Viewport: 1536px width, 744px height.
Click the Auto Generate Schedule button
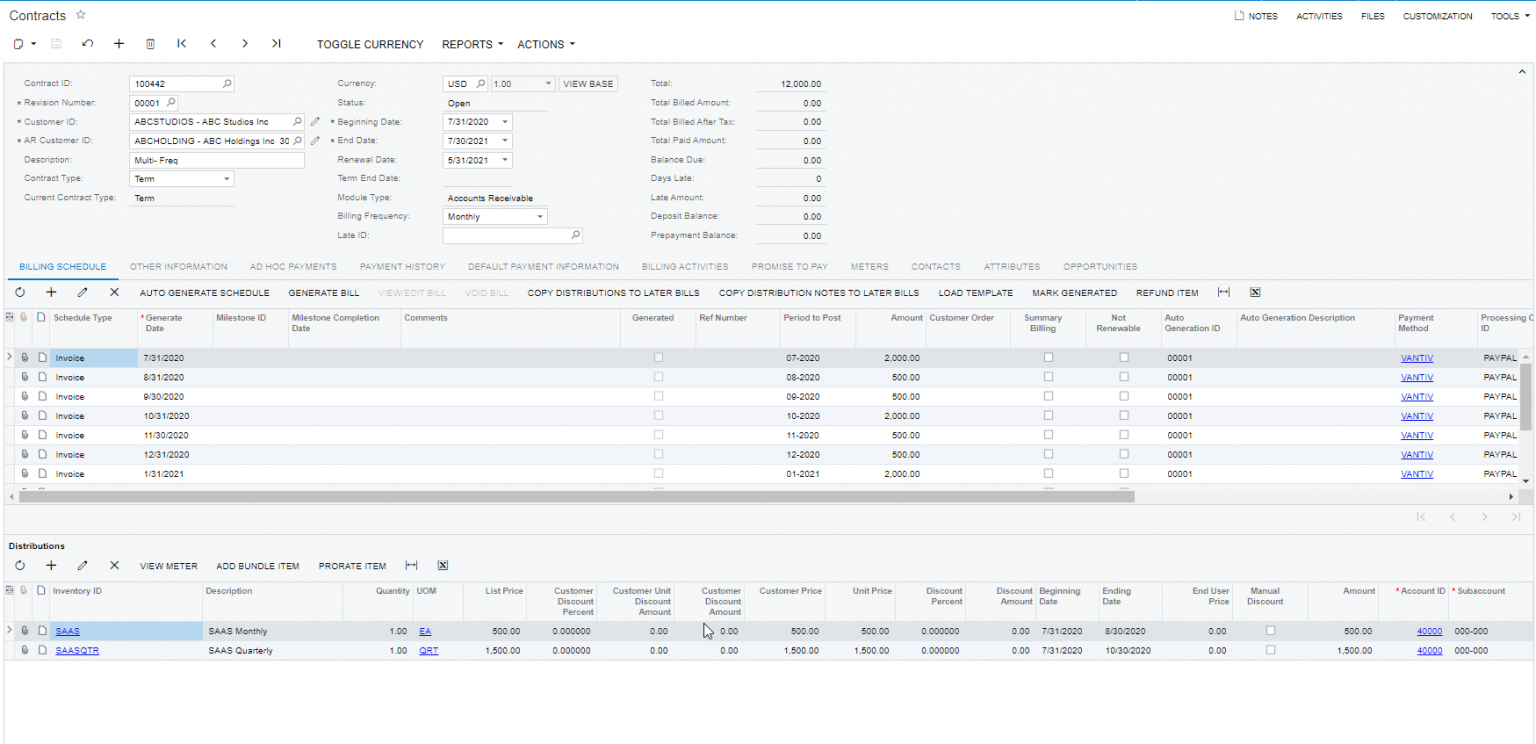click(x=204, y=292)
